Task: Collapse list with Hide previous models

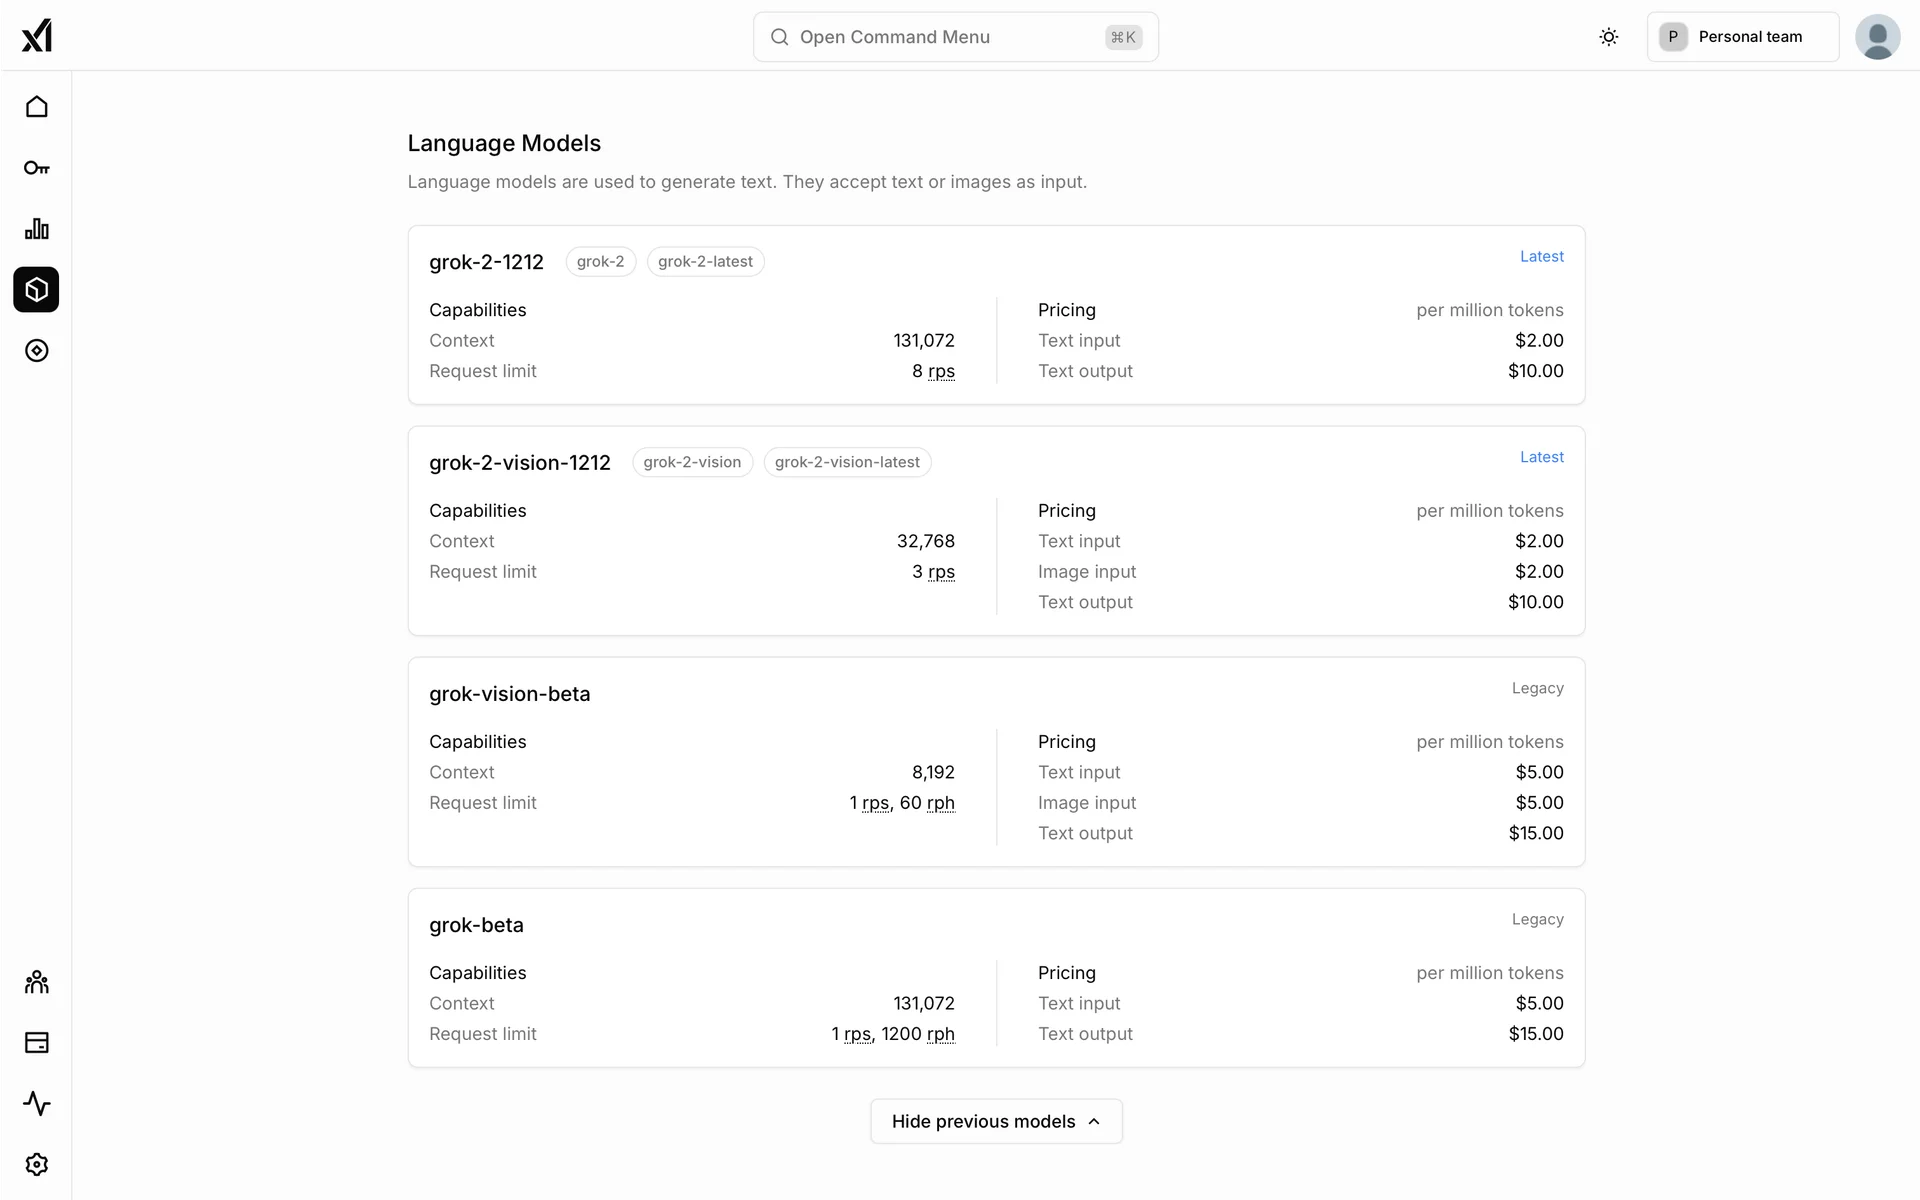Action: click(x=996, y=1121)
